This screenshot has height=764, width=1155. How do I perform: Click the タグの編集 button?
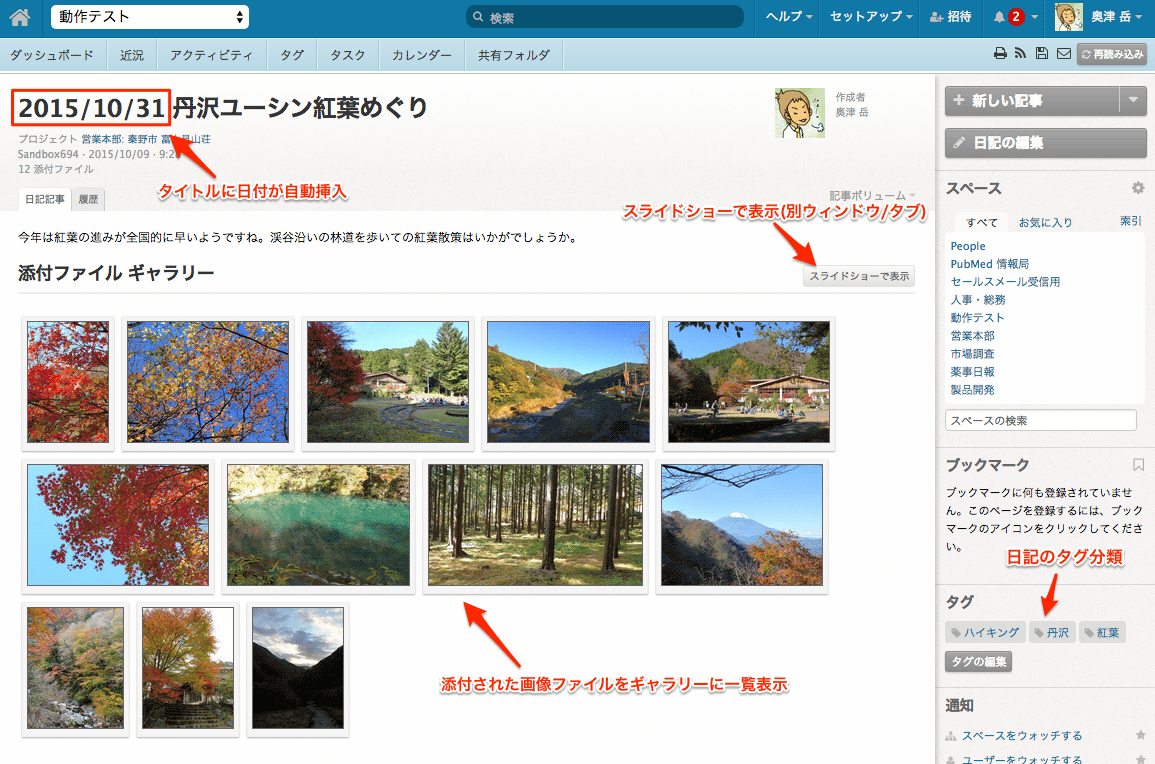[978, 662]
